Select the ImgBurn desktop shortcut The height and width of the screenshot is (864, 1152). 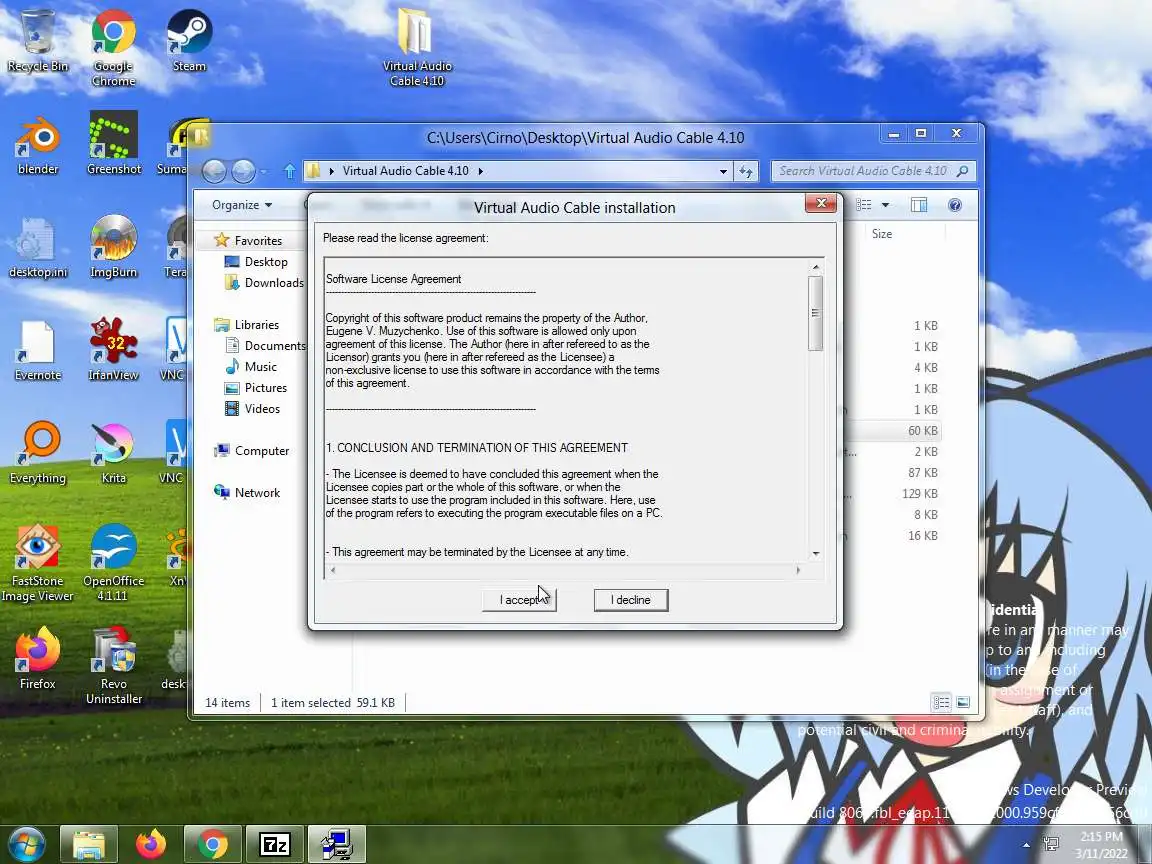pos(114,245)
